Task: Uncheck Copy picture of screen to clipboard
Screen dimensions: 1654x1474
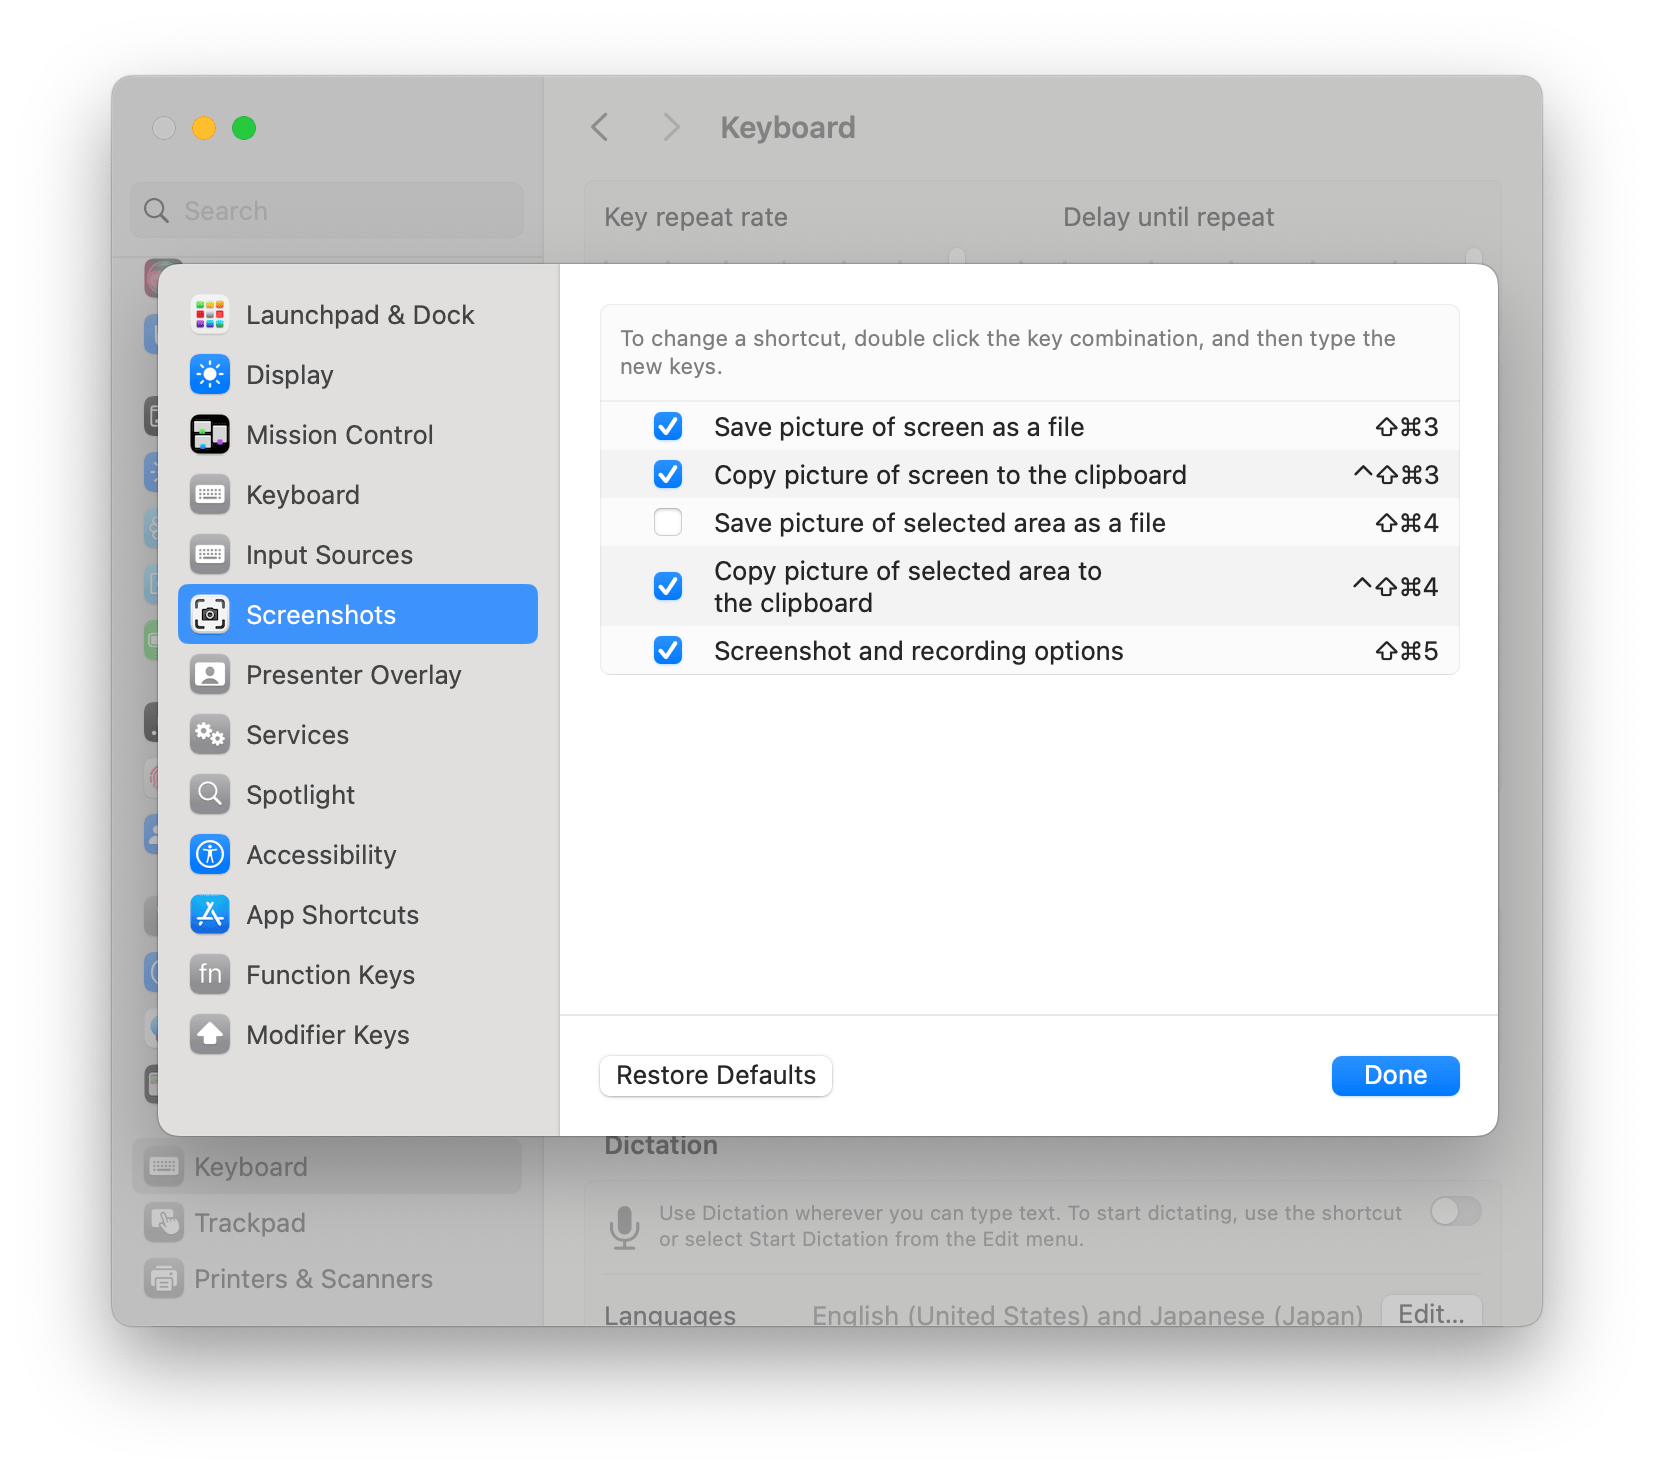Action: click(x=668, y=474)
